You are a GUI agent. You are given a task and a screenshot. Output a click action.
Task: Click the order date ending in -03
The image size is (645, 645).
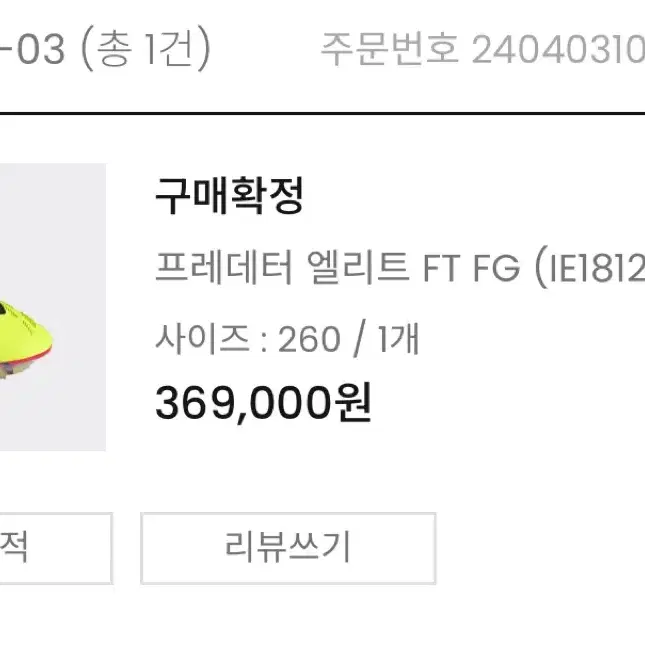(32, 49)
